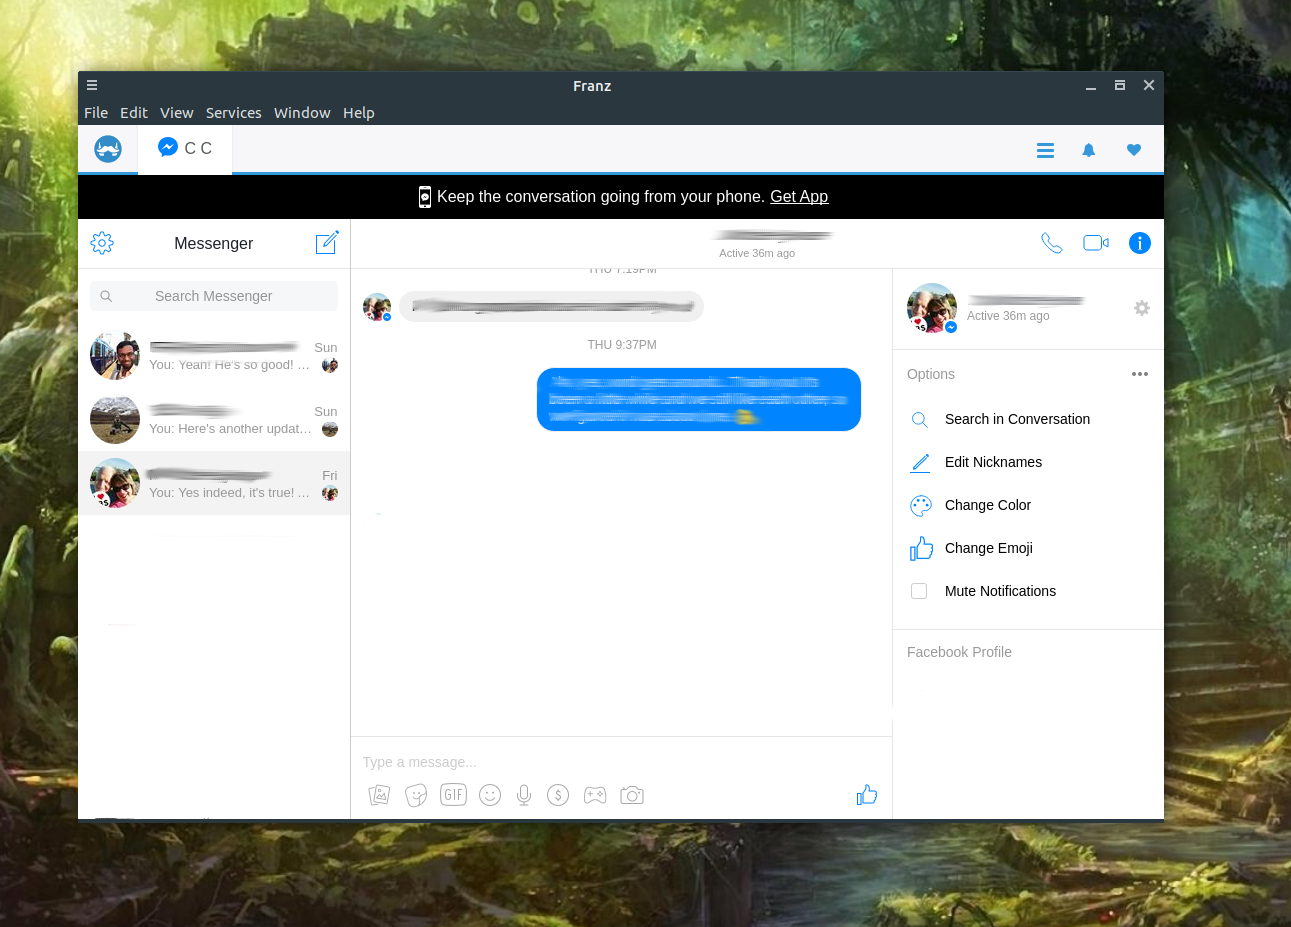Click the contact avatar in the info panel
Viewport: 1291px width, 927px height.
tap(932, 308)
